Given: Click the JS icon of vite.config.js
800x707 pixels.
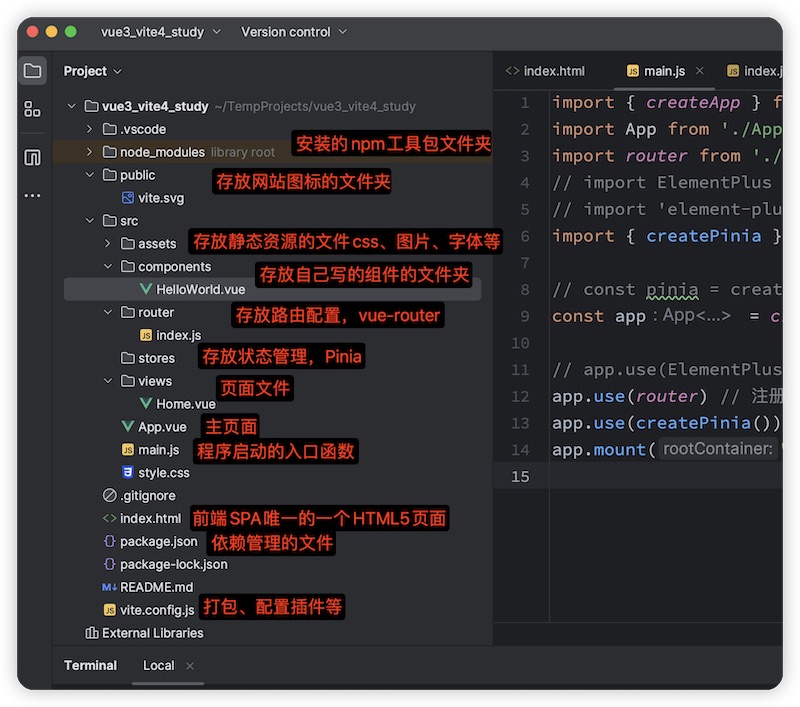Looking at the screenshot, I should tap(110, 610).
